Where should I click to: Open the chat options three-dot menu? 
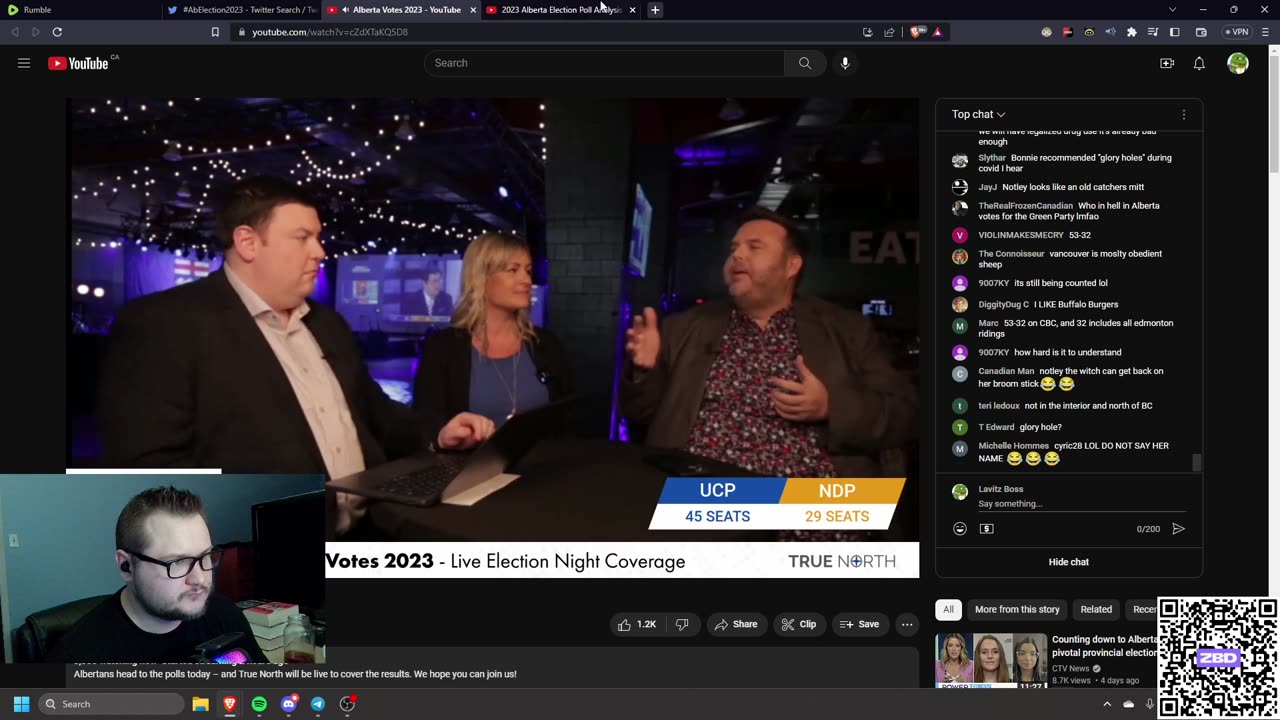click(x=1184, y=114)
